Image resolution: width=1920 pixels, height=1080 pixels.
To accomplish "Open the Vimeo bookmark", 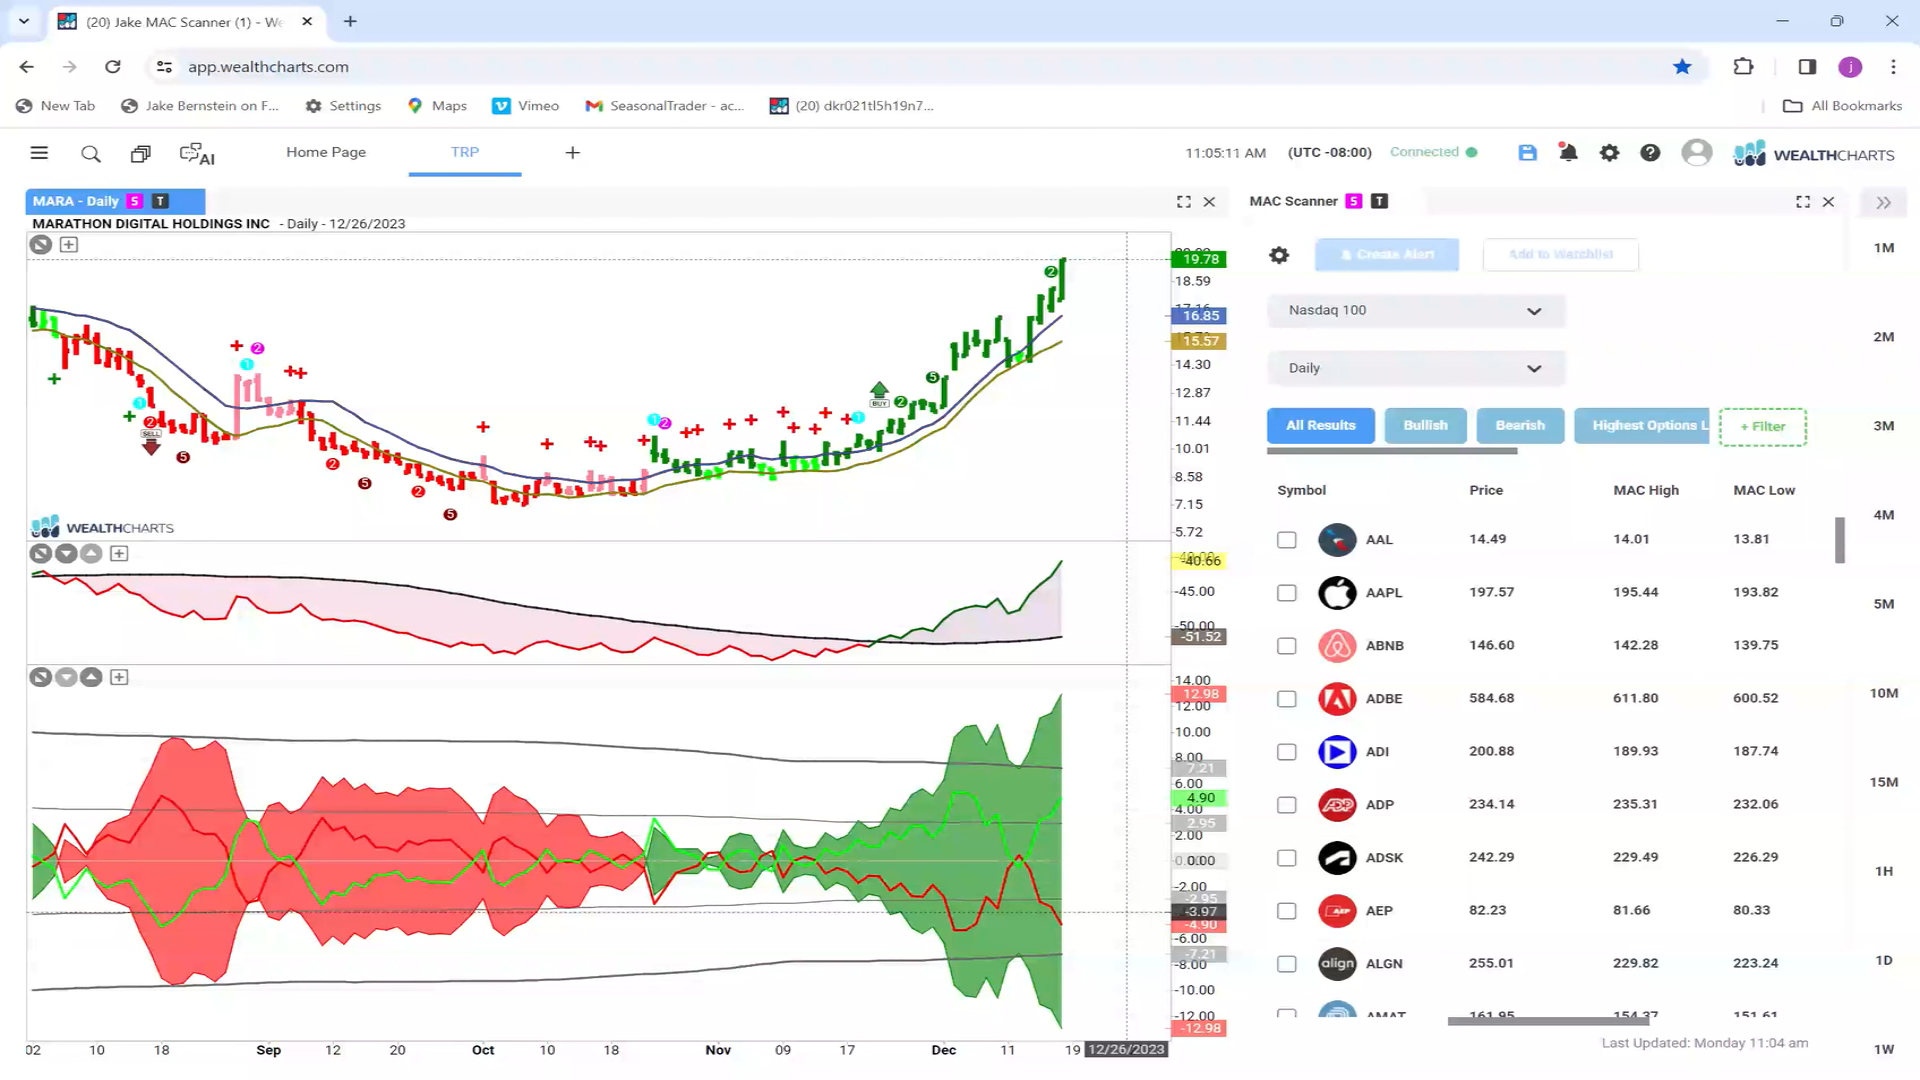I will (x=526, y=106).
